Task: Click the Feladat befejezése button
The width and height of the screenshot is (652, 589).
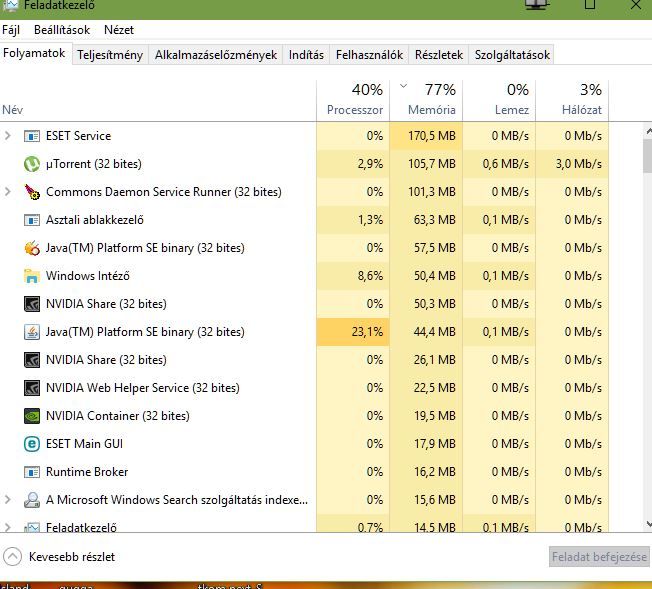Action: (599, 557)
